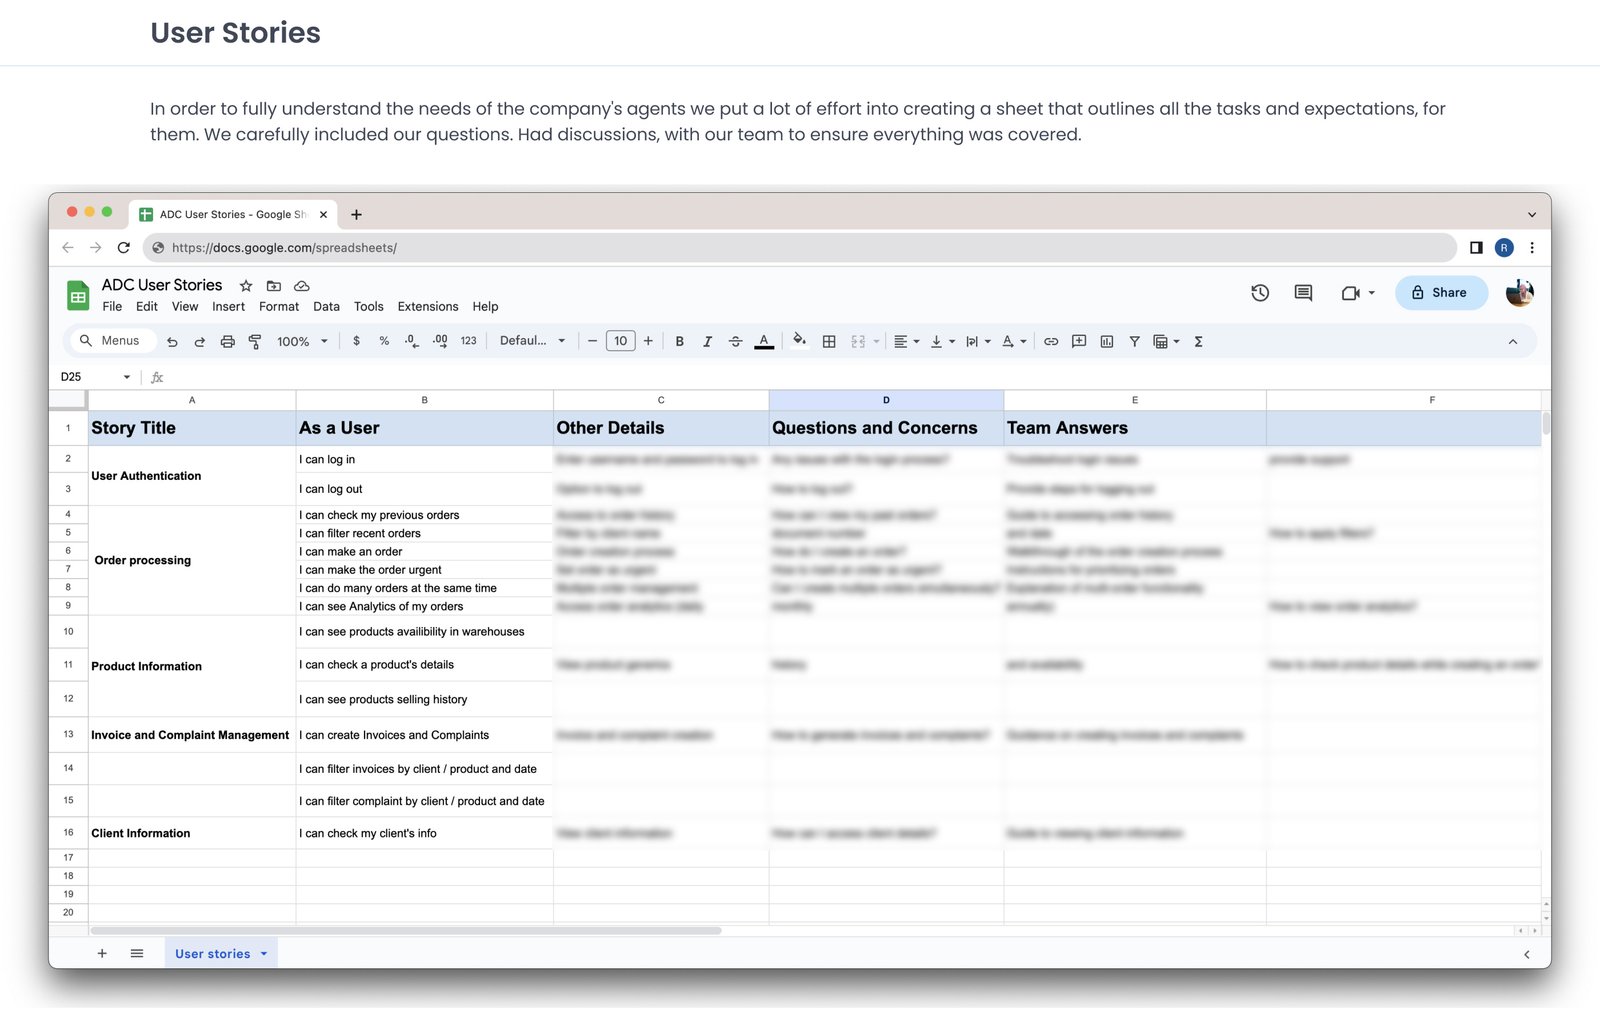The image size is (1600, 1015).
Task: Click the Share button
Action: [1440, 293]
